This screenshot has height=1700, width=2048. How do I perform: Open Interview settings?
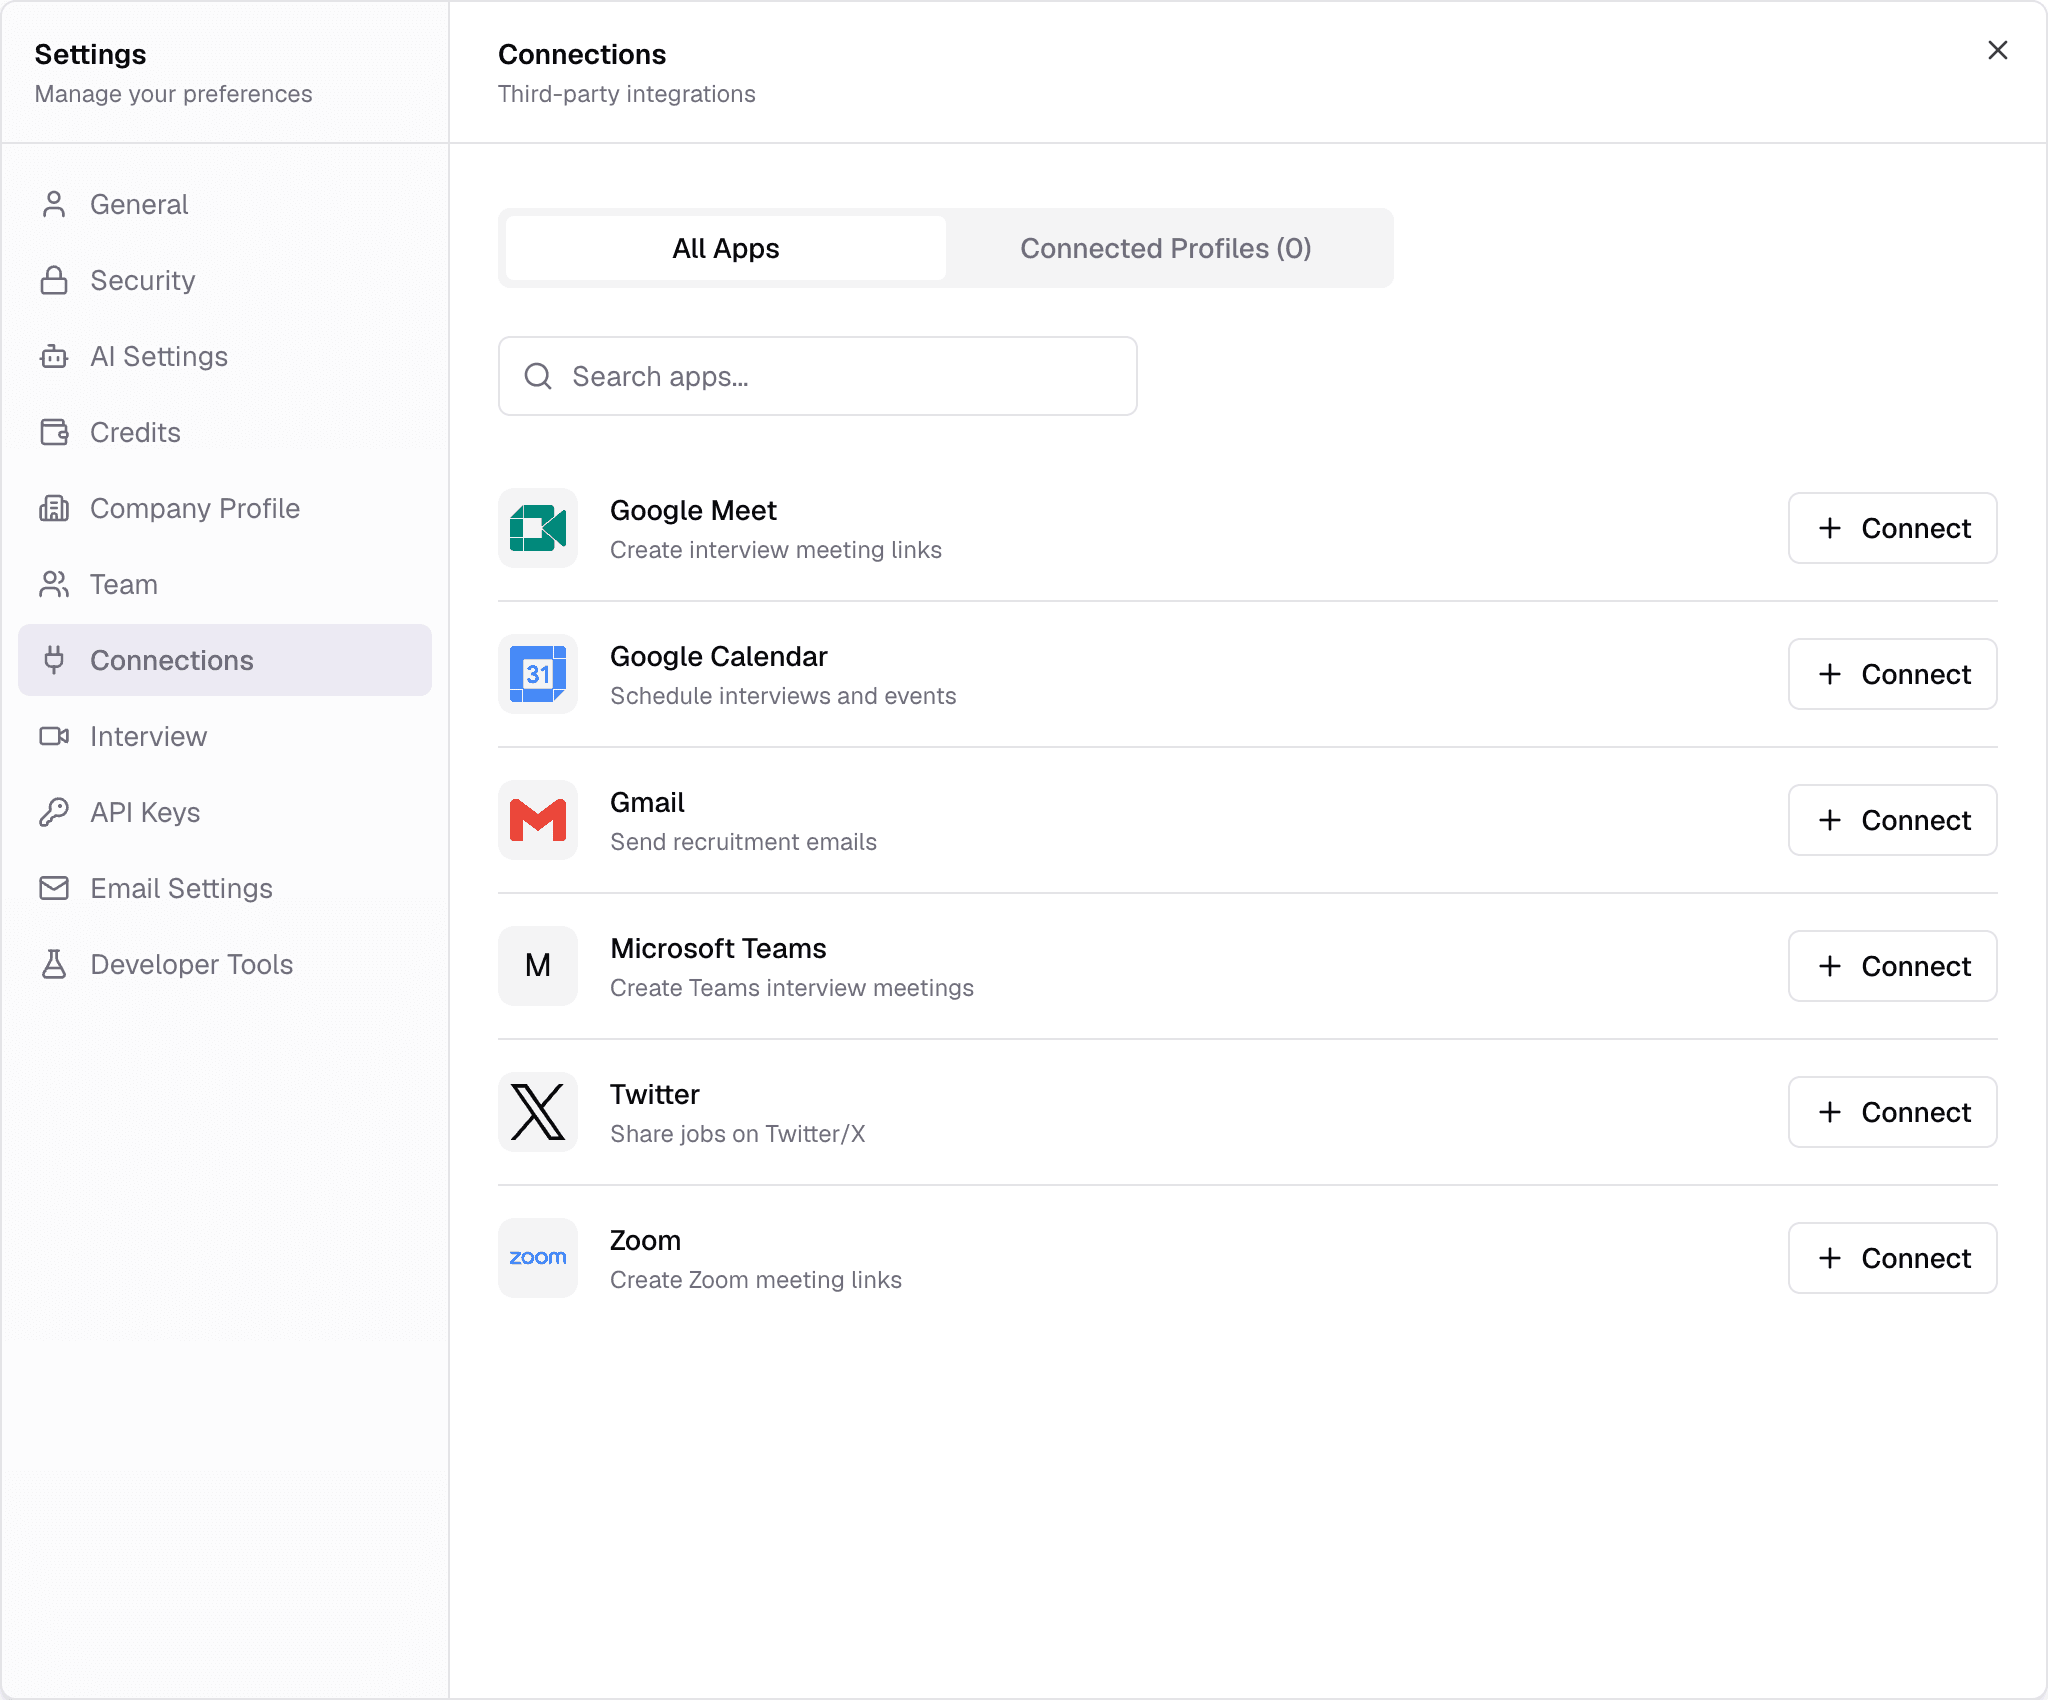[x=225, y=736]
